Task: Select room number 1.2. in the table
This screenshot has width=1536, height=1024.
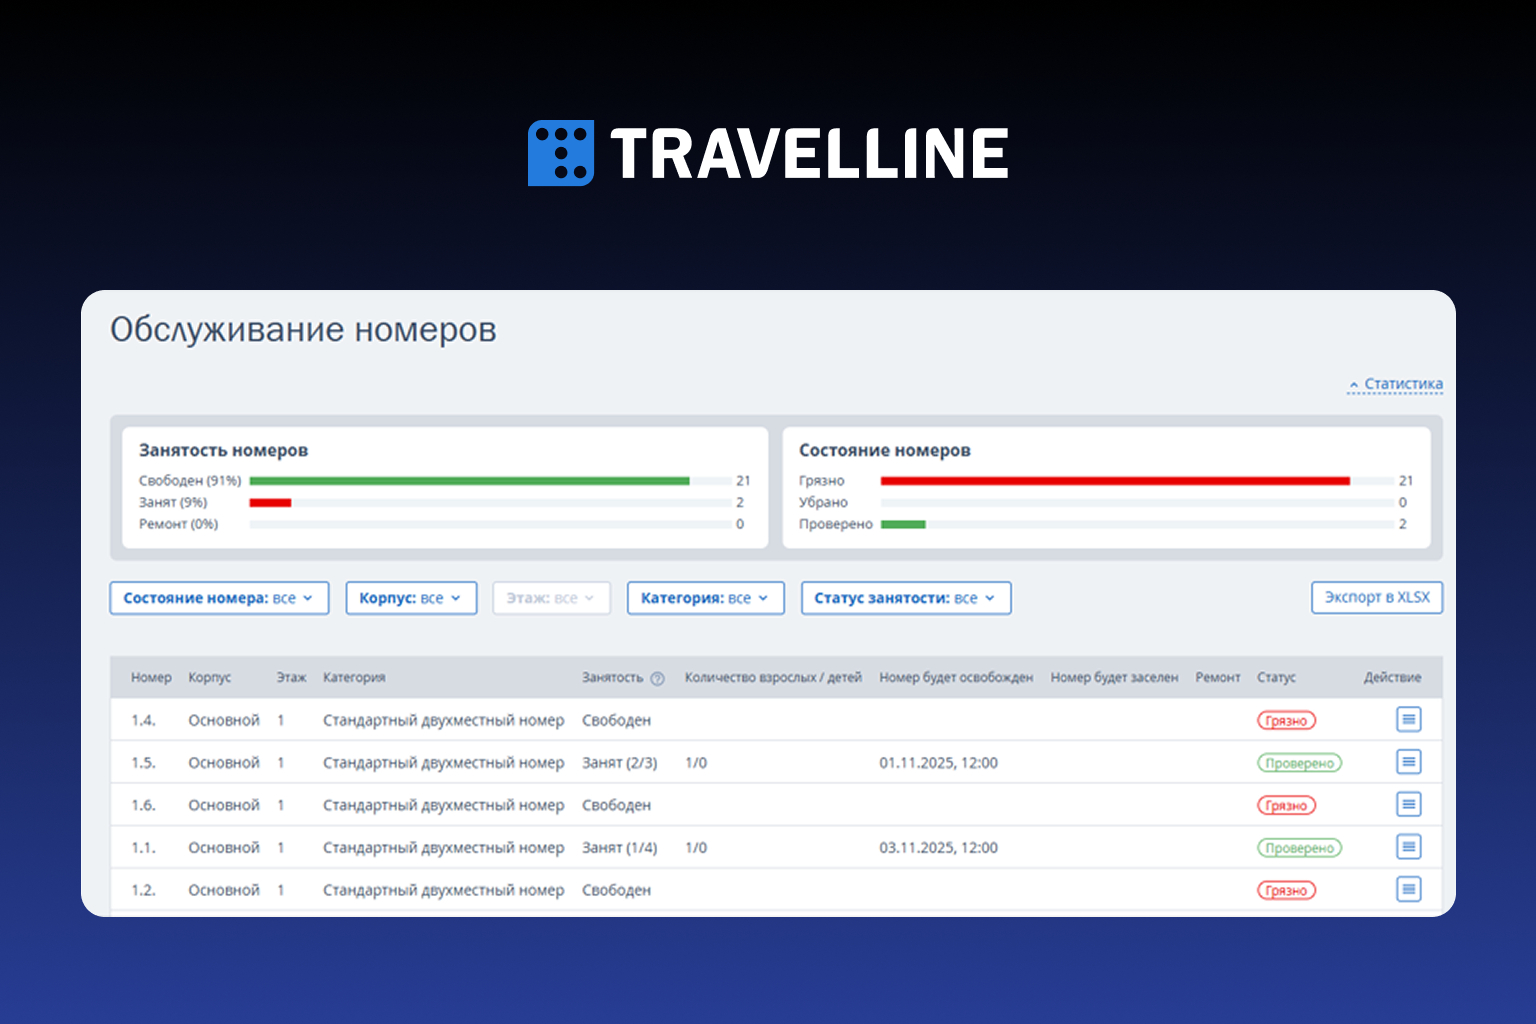Action: point(143,890)
